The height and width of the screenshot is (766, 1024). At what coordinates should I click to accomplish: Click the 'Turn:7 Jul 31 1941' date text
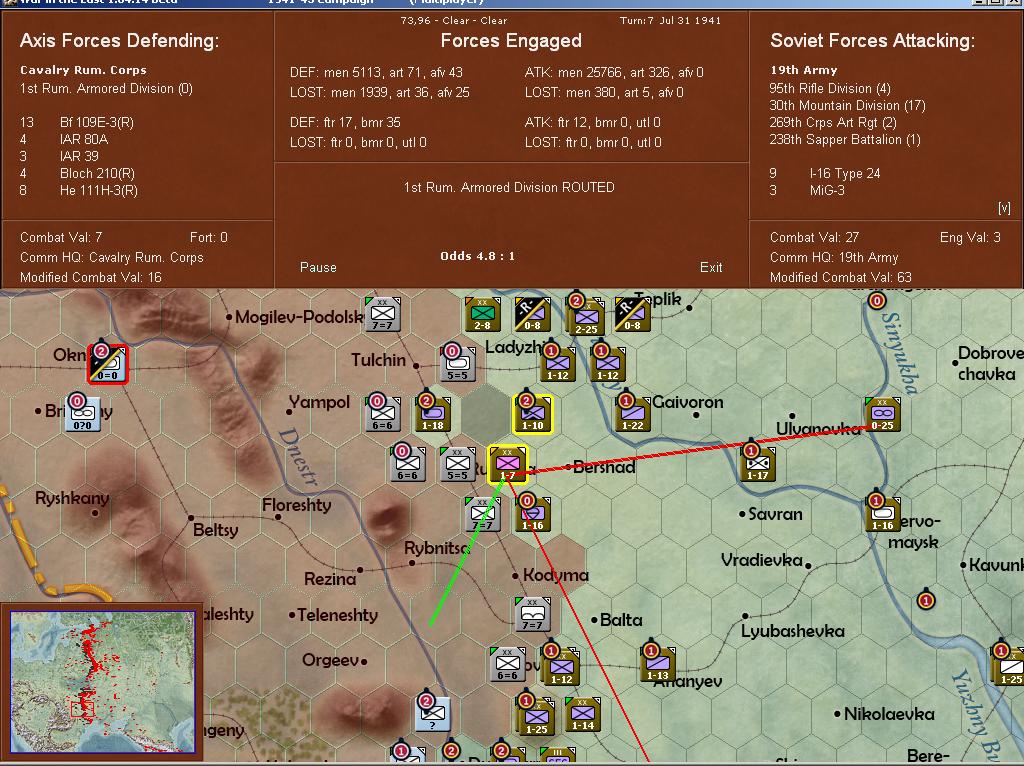click(670, 20)
